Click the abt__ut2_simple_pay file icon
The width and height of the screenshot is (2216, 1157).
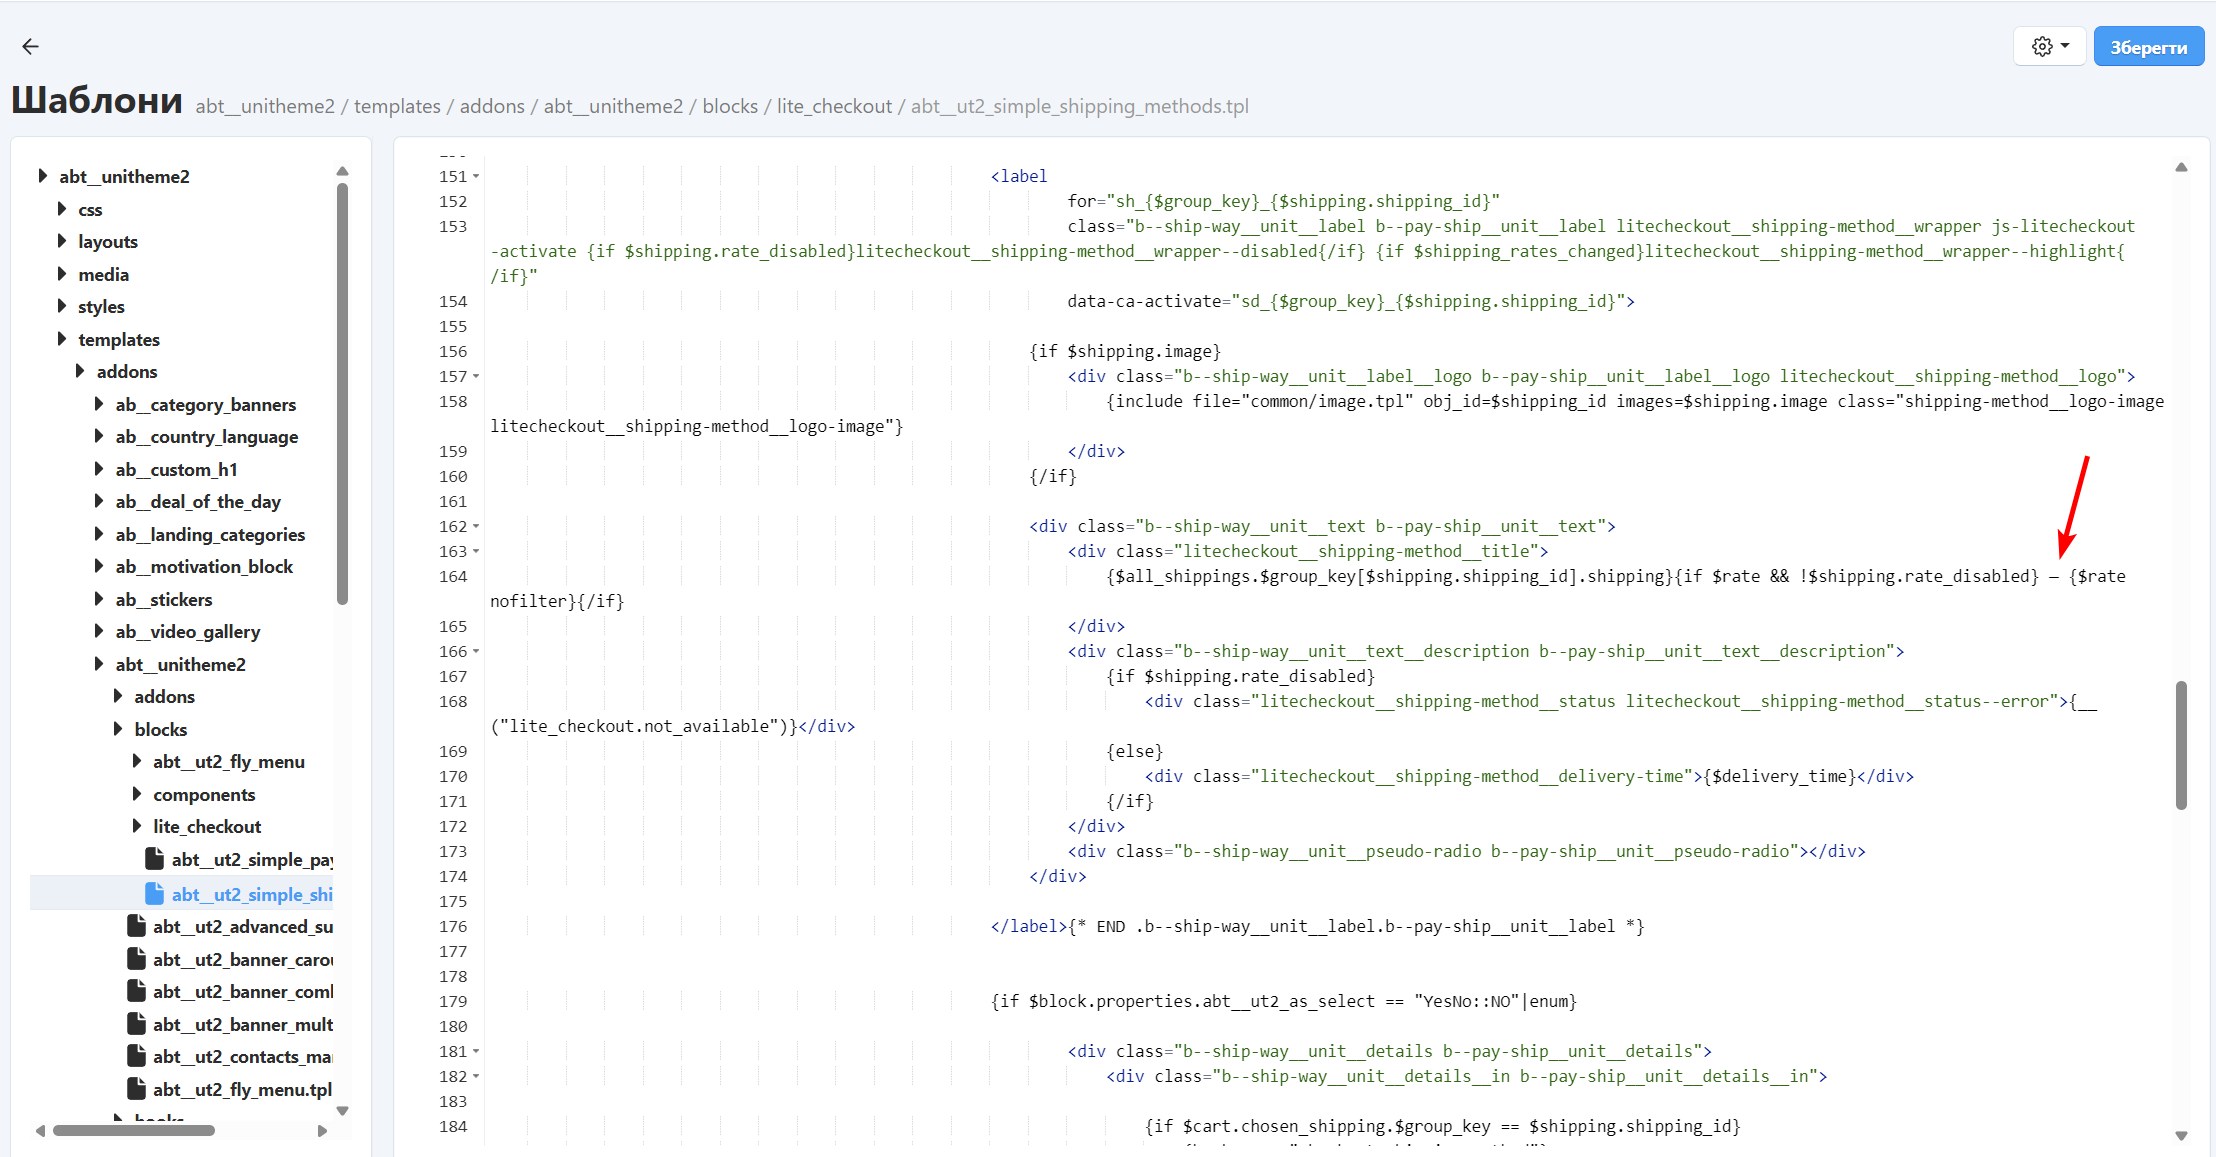click(155, 859)
